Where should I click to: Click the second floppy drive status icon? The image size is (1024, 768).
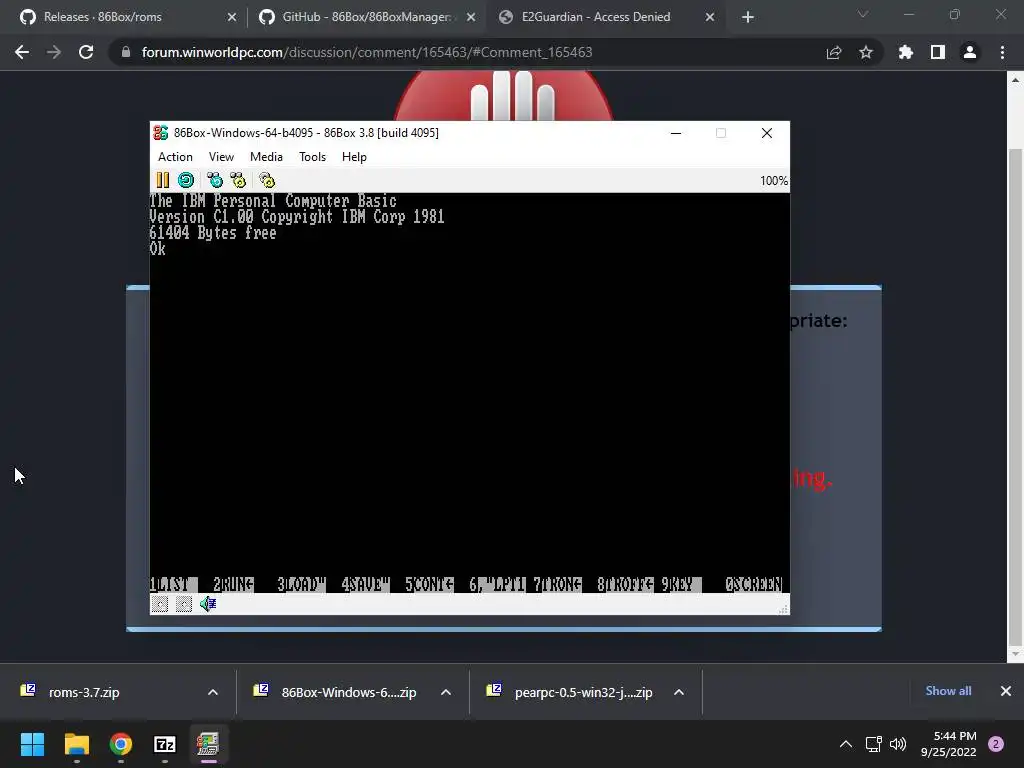(x=184, y=604)
